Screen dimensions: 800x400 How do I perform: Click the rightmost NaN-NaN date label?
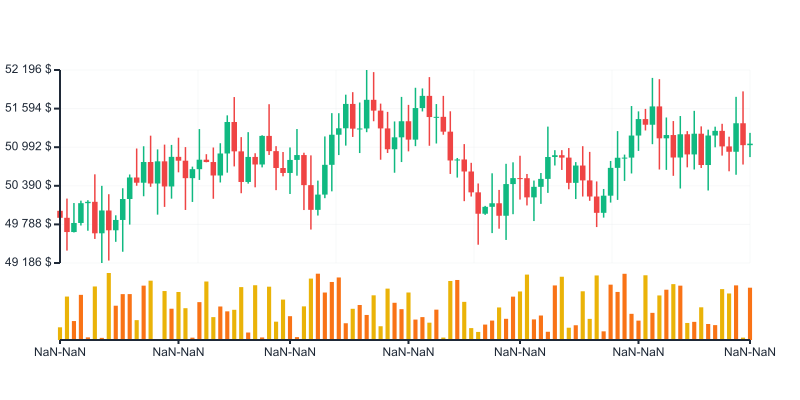click(x=750, y=352)
